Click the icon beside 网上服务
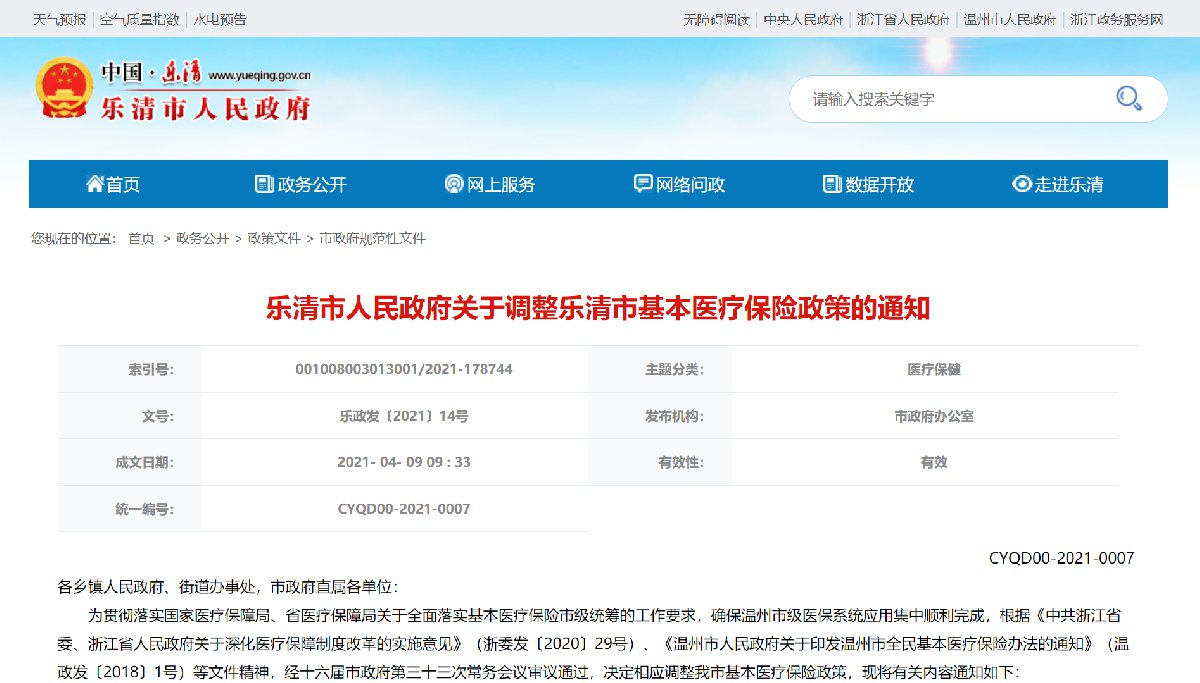This screenshot has height=683, width=1200. click(x=454, y=184)
